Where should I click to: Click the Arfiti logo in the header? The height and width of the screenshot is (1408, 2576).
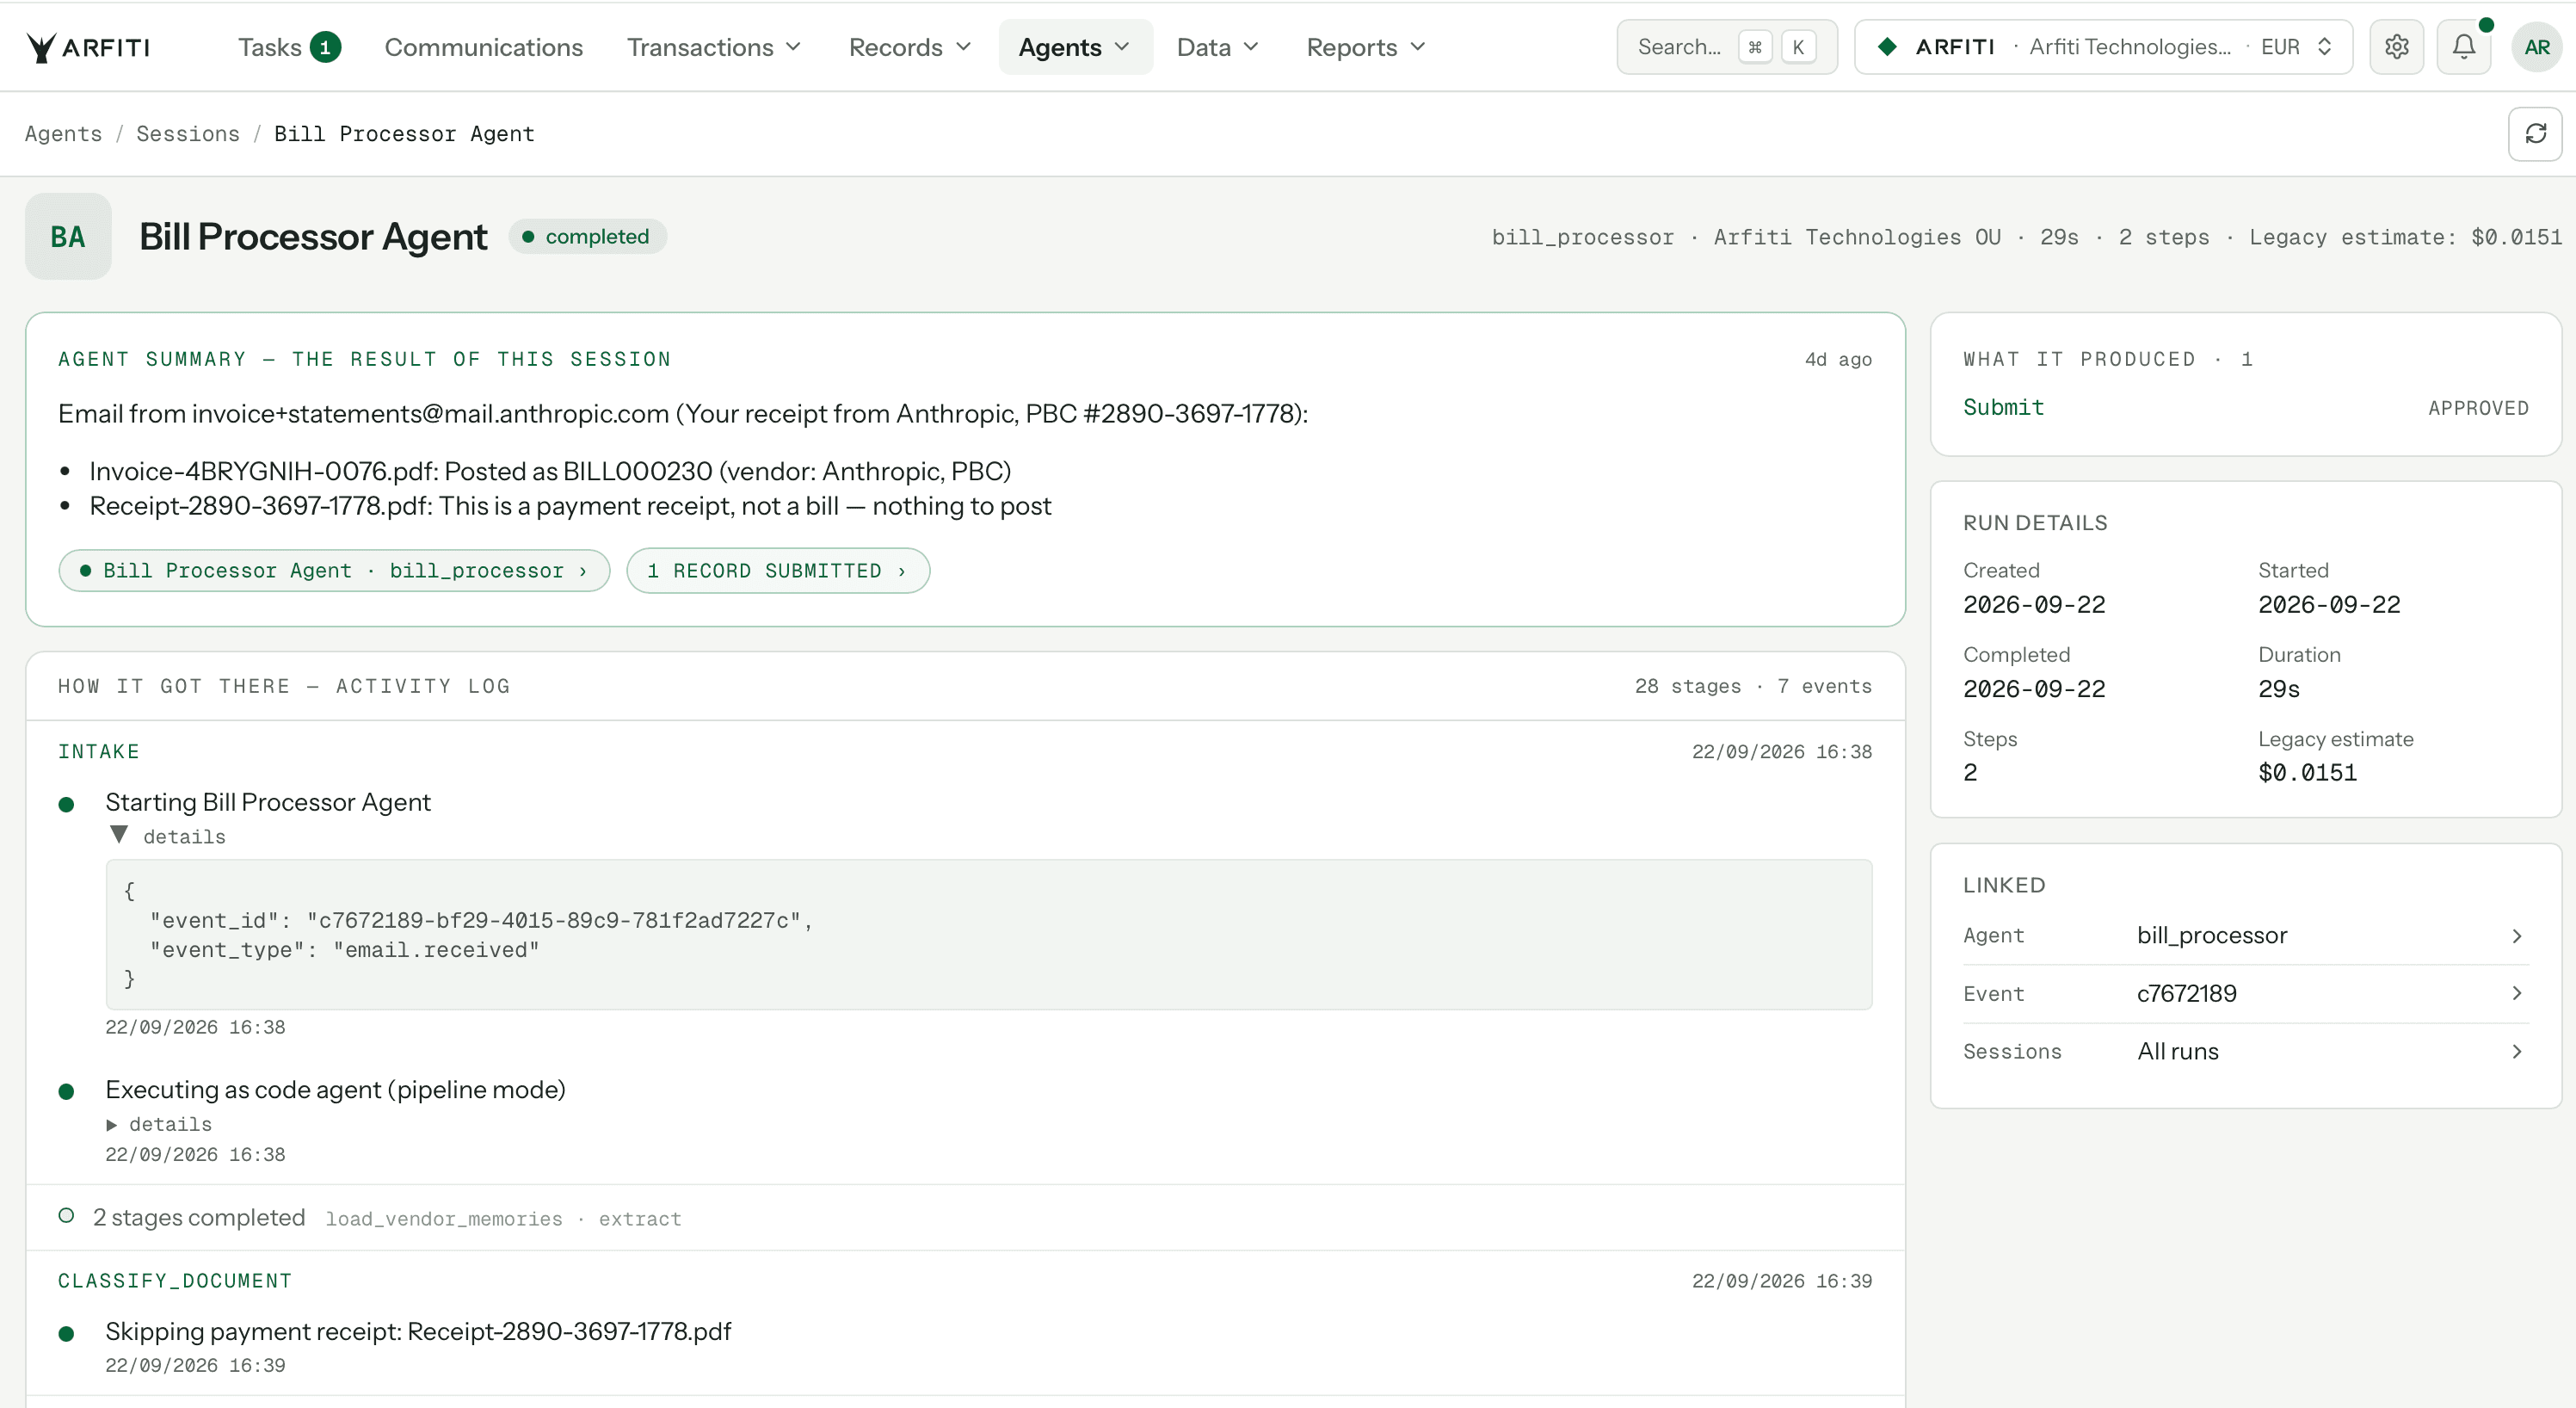(x=88, y=47)
